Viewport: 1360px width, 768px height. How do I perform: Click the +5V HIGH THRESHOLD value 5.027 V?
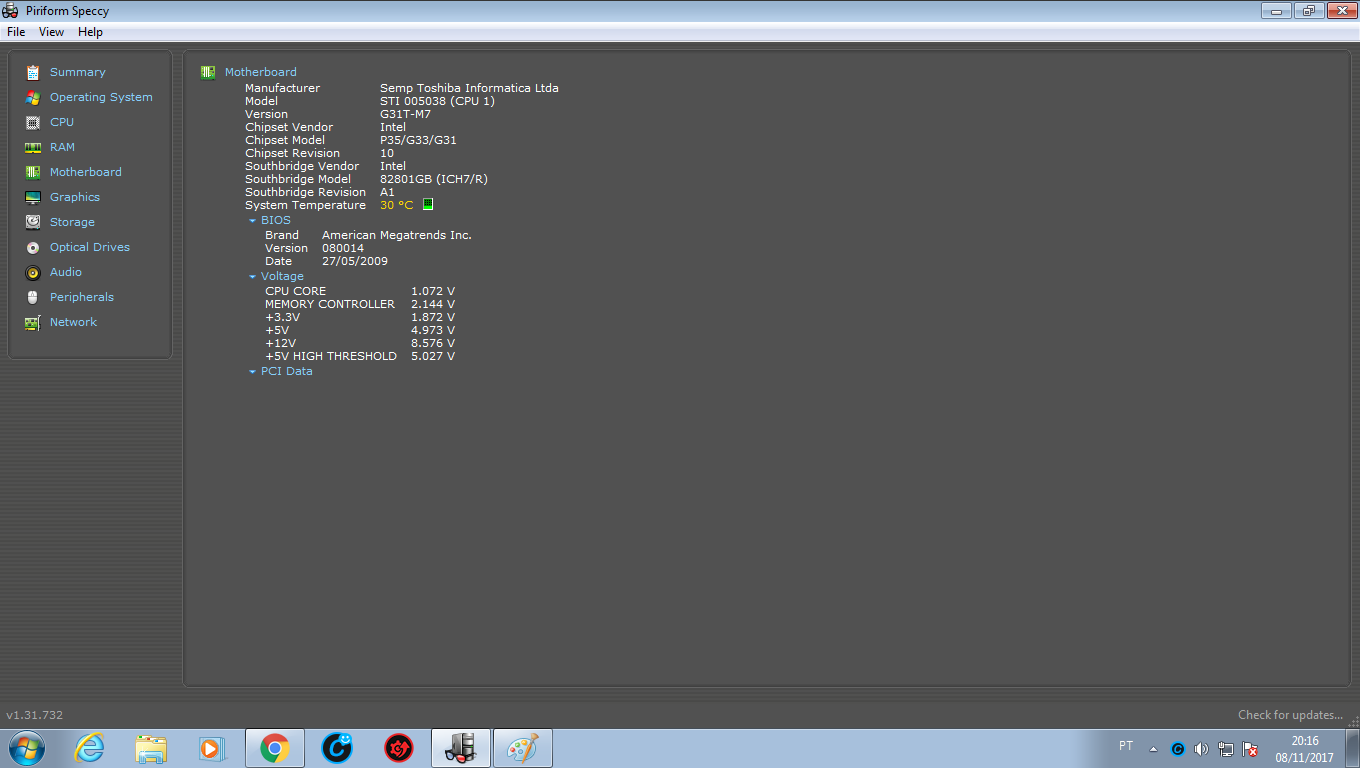(x=433, y=356)
